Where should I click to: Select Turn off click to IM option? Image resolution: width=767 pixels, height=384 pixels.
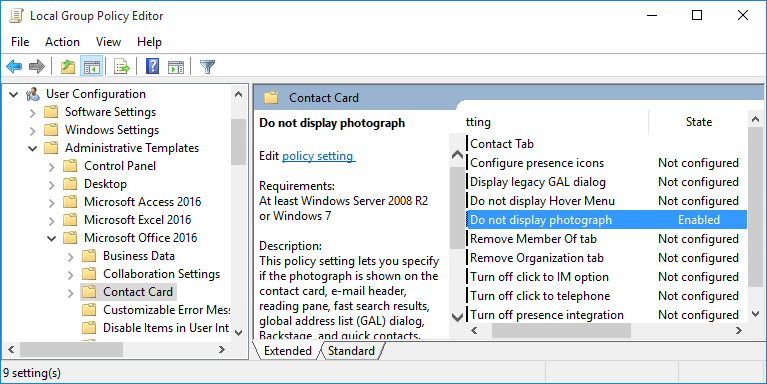point(607,277)
